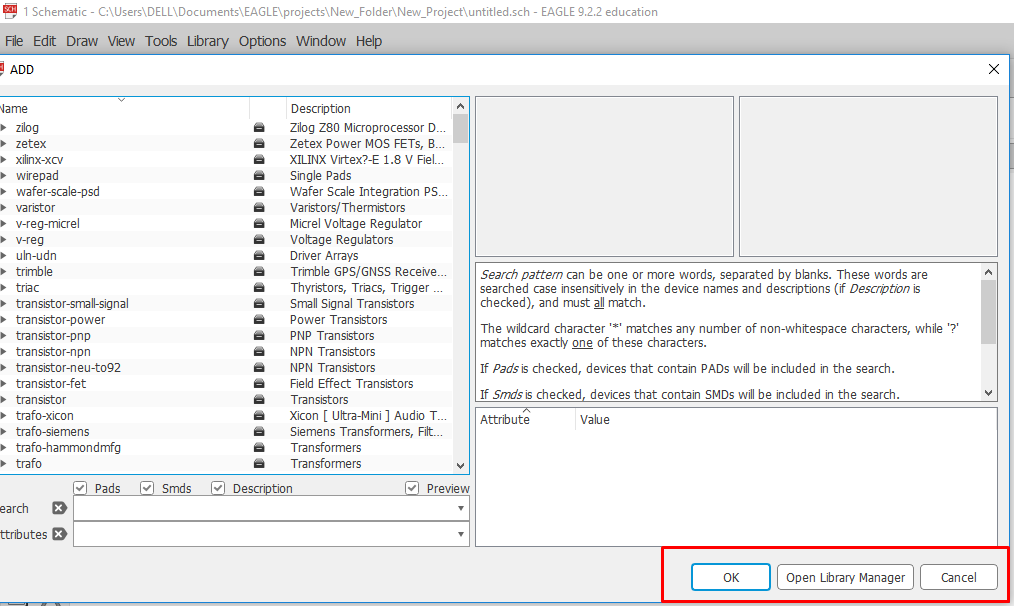This screenshot has height=606, width=1014.
Task: Select the 'Voltage Regulators' description text
Action: [341, 240]
